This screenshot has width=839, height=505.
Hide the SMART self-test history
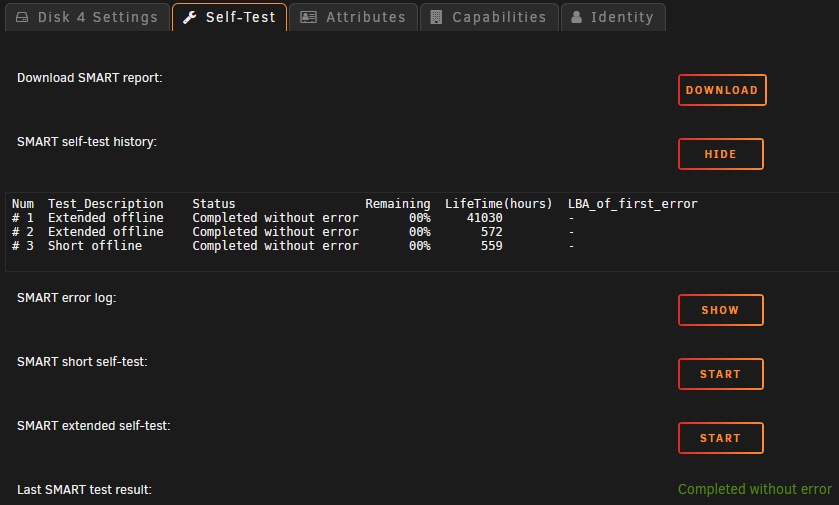[720, 154]
